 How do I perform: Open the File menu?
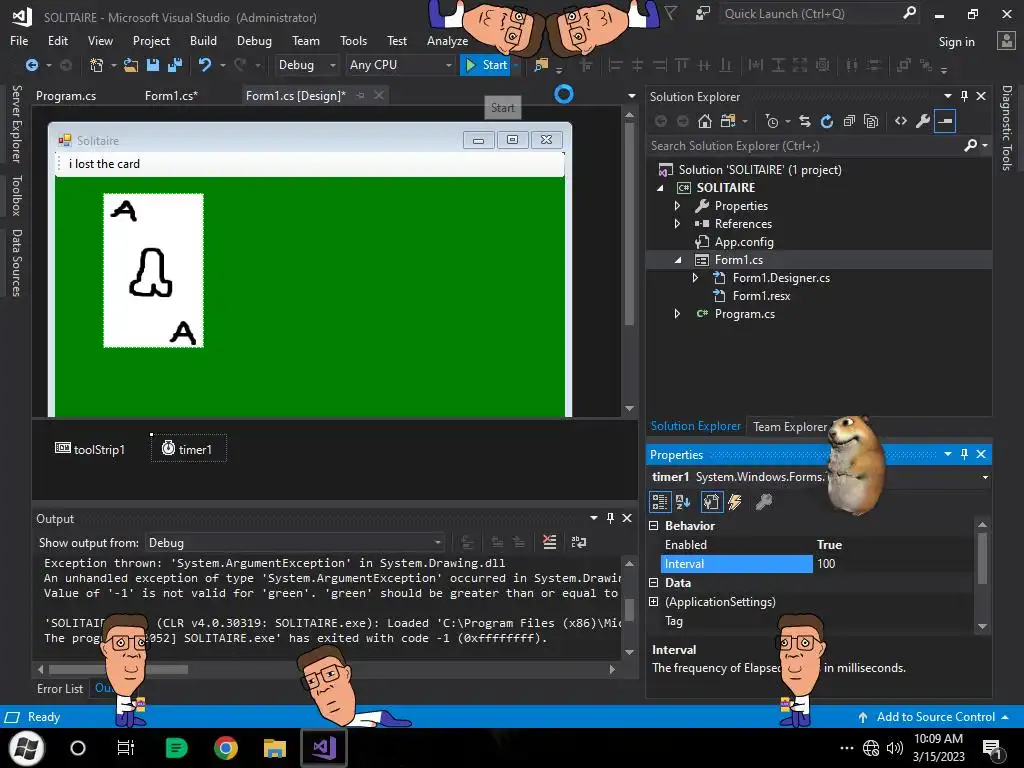tap(19, 40)
